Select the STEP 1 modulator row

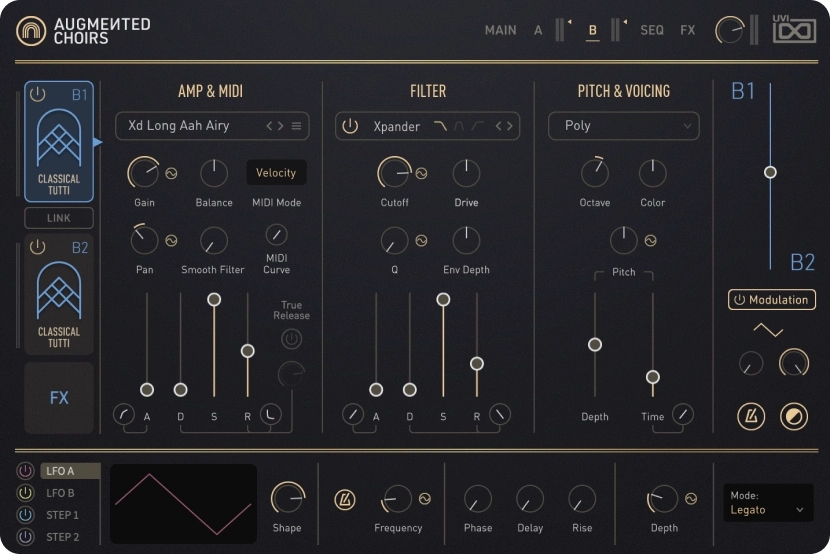point(61,515)
